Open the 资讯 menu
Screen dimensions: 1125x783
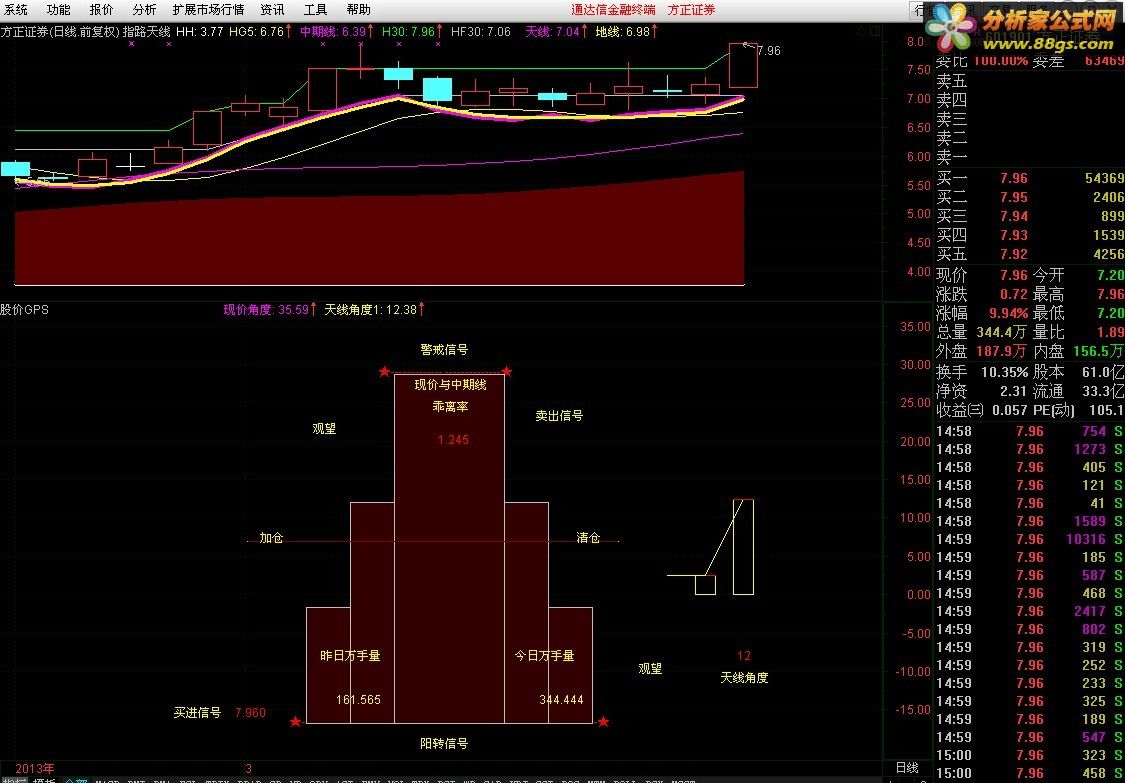272,9
